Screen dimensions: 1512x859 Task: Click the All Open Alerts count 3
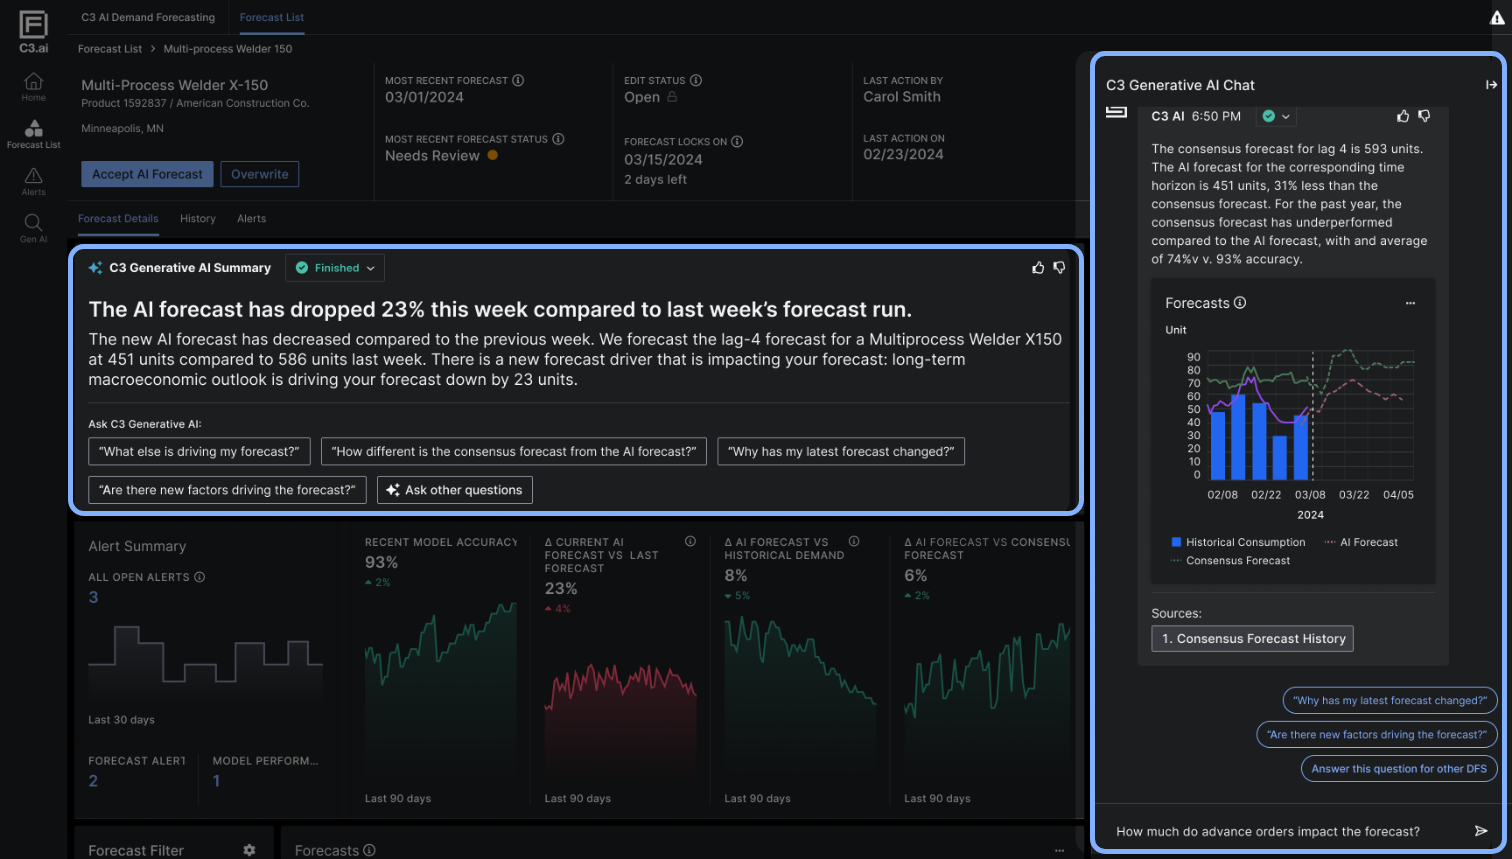click(x=93, y=597)
